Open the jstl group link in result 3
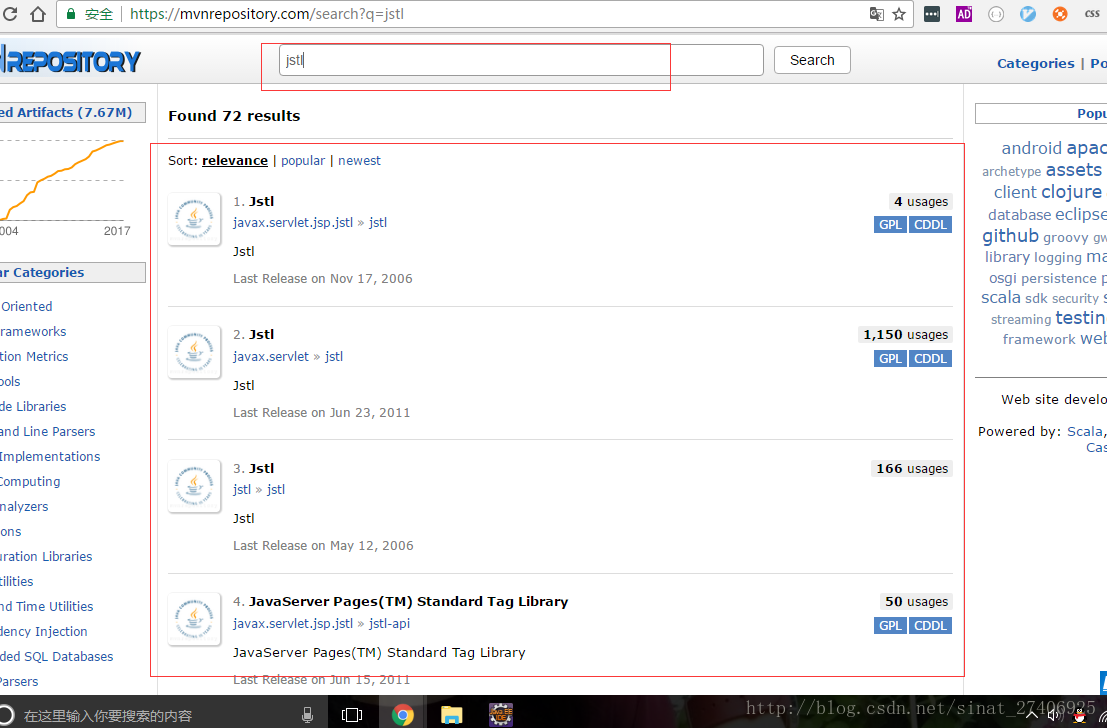This screenshot has height=728, width=1107. click(242, 489)
